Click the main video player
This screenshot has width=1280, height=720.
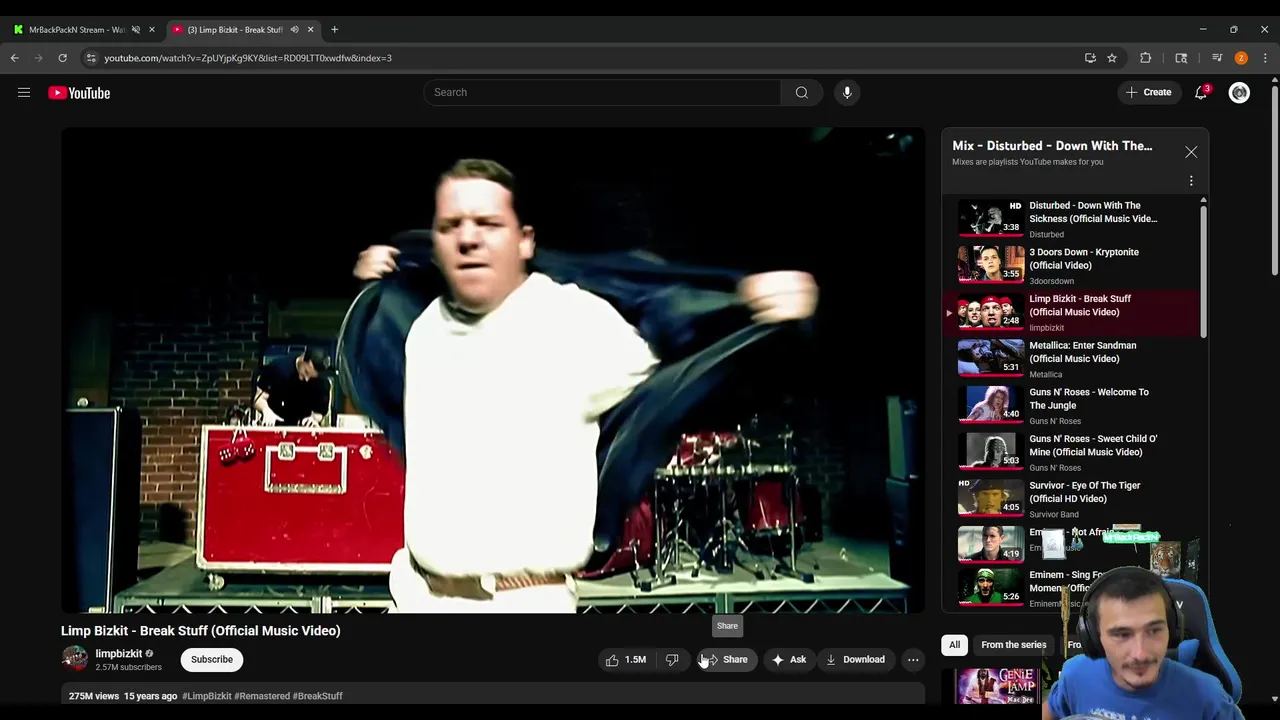pos(493,370)
